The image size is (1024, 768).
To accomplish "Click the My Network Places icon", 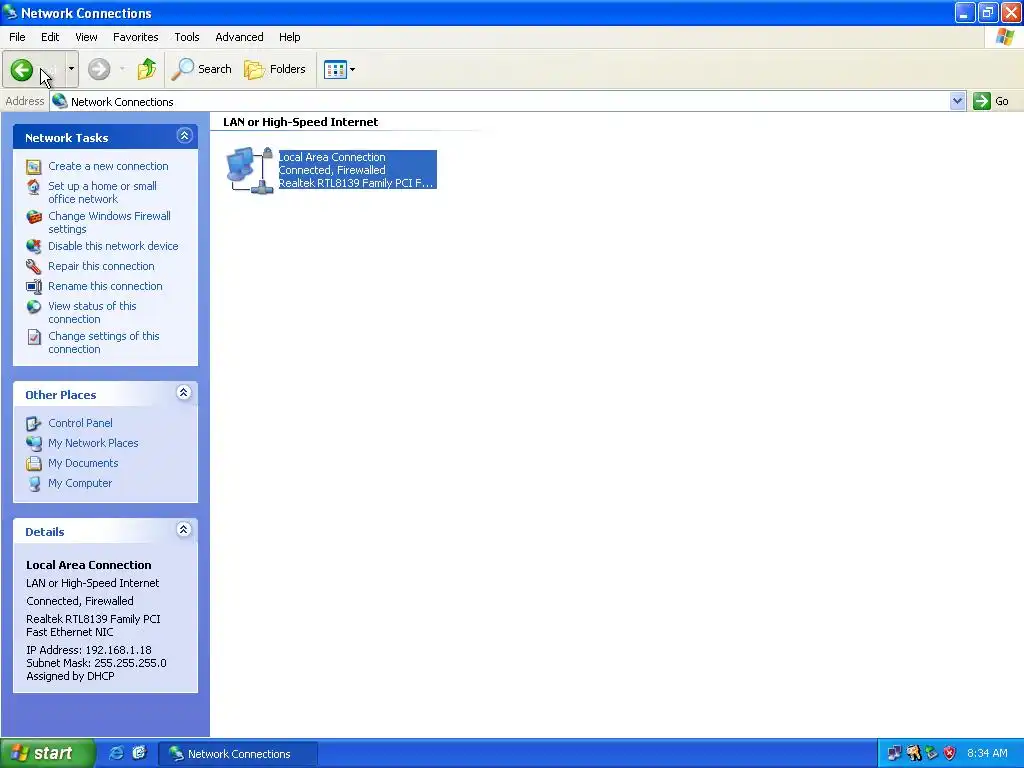I will 34,443.
